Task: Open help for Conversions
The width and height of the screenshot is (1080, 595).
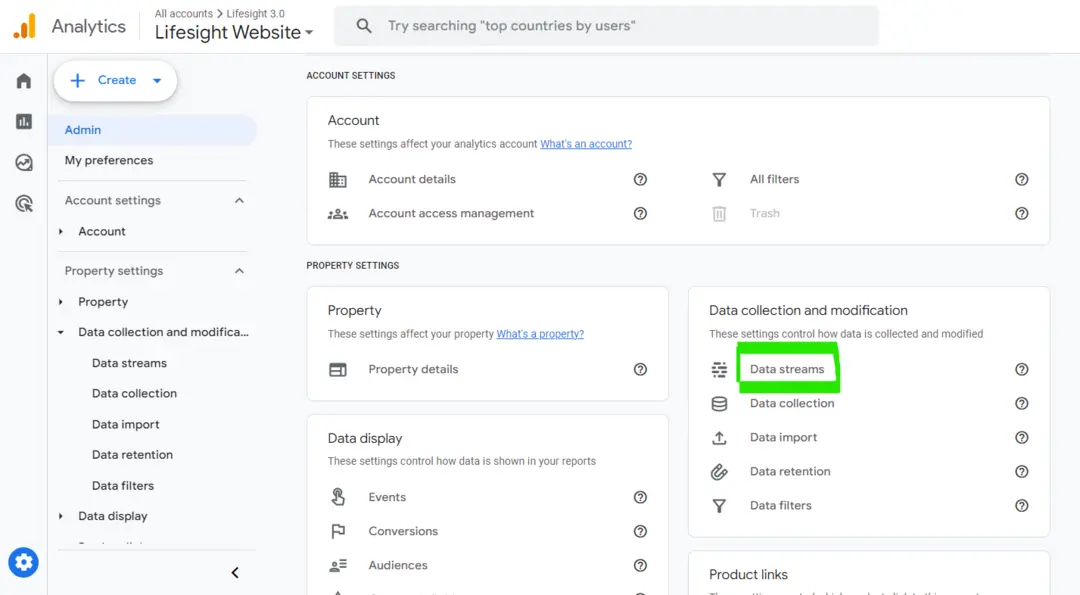Action: click(641, 532)
